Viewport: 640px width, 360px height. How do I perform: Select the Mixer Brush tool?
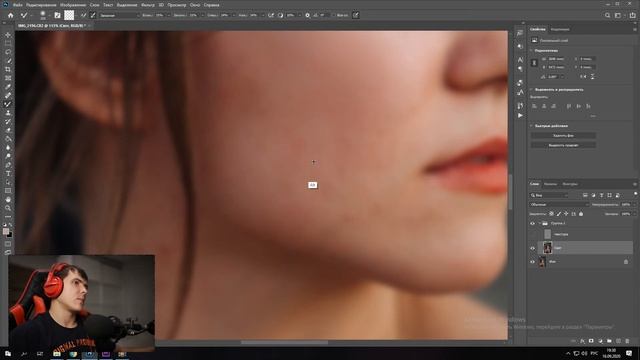coord(8,104)
